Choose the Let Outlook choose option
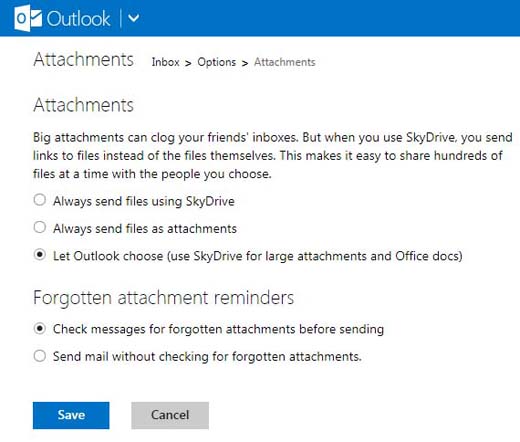The image size is (520, 442). click(x=40, y=255)
